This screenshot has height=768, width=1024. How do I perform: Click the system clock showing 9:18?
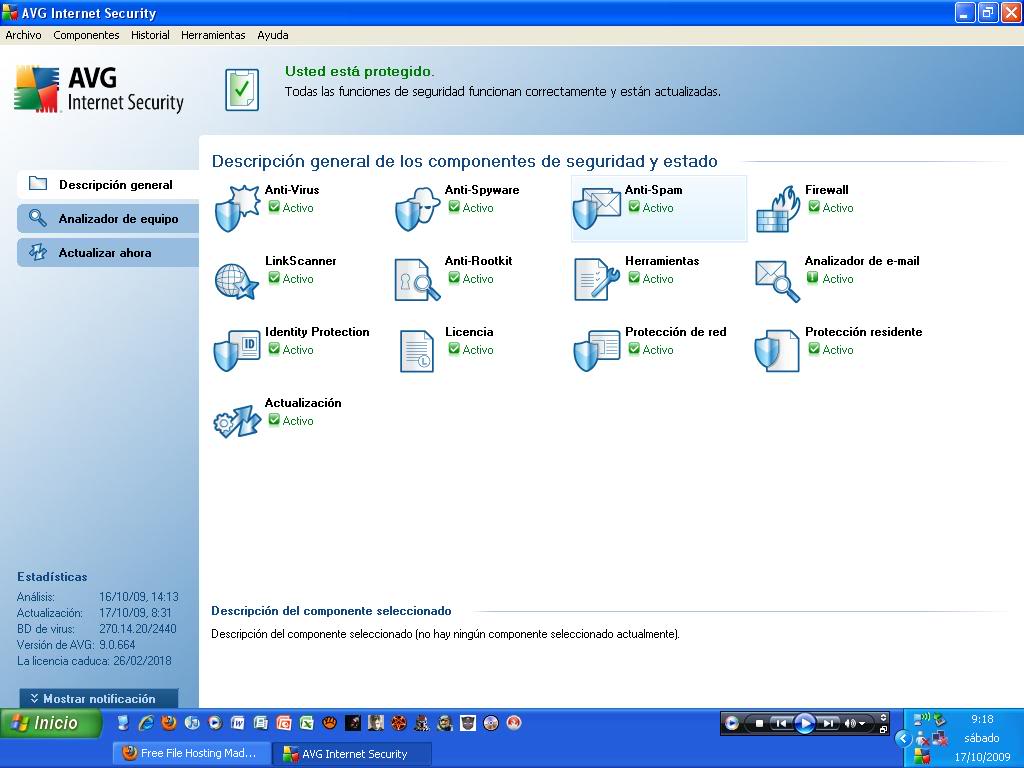[x=982, y=719]
